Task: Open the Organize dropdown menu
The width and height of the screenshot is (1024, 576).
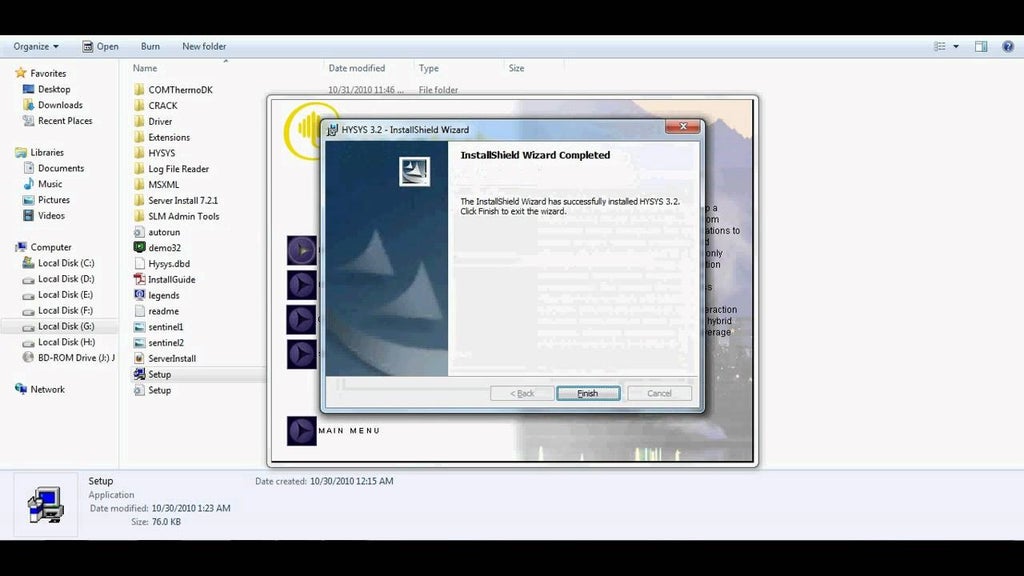Action: [x=36, y=46]
